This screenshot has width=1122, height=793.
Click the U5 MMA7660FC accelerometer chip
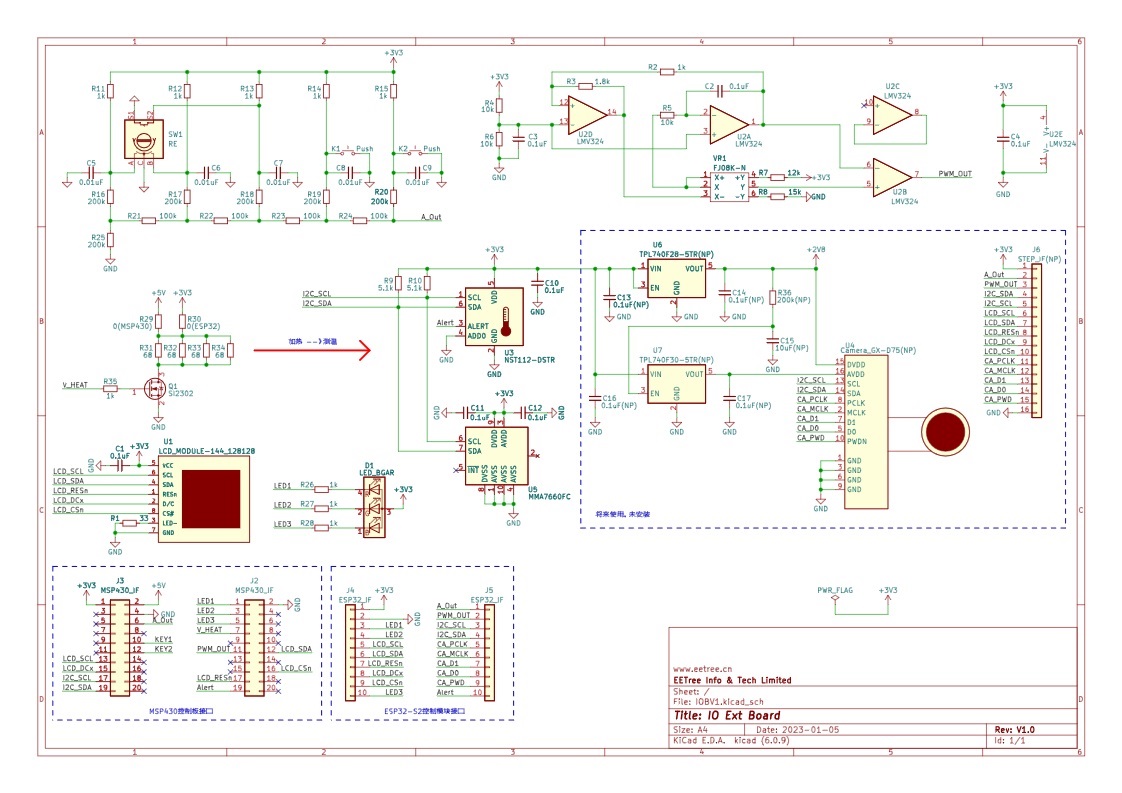497,456
